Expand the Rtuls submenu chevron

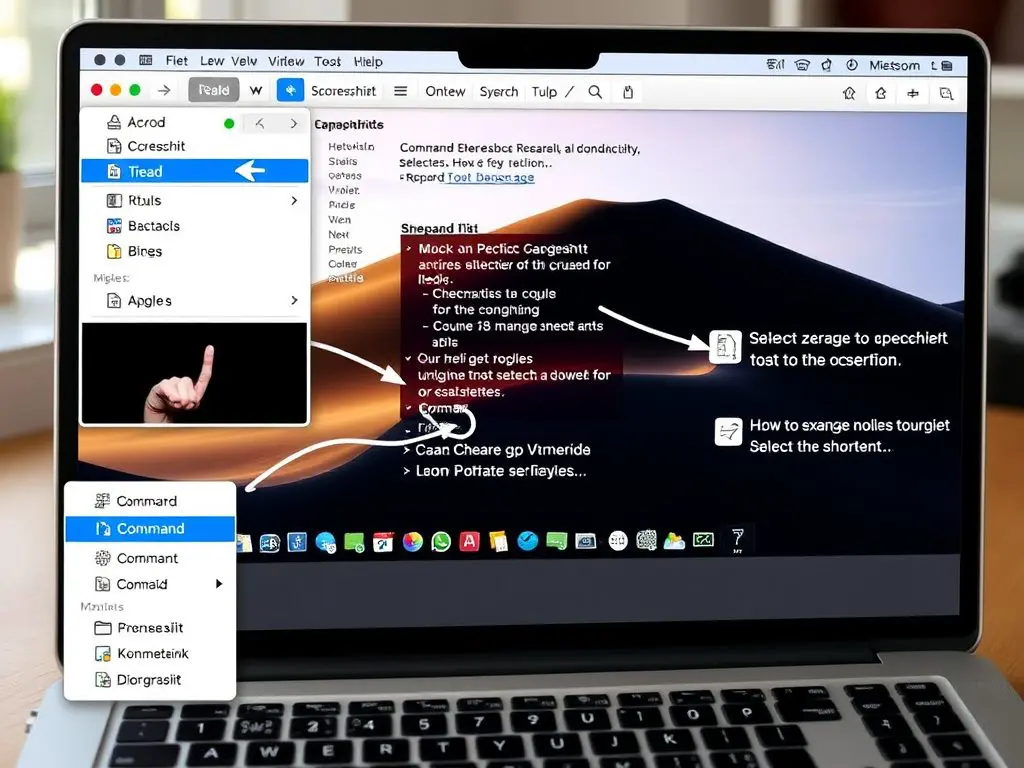(294, 201)
